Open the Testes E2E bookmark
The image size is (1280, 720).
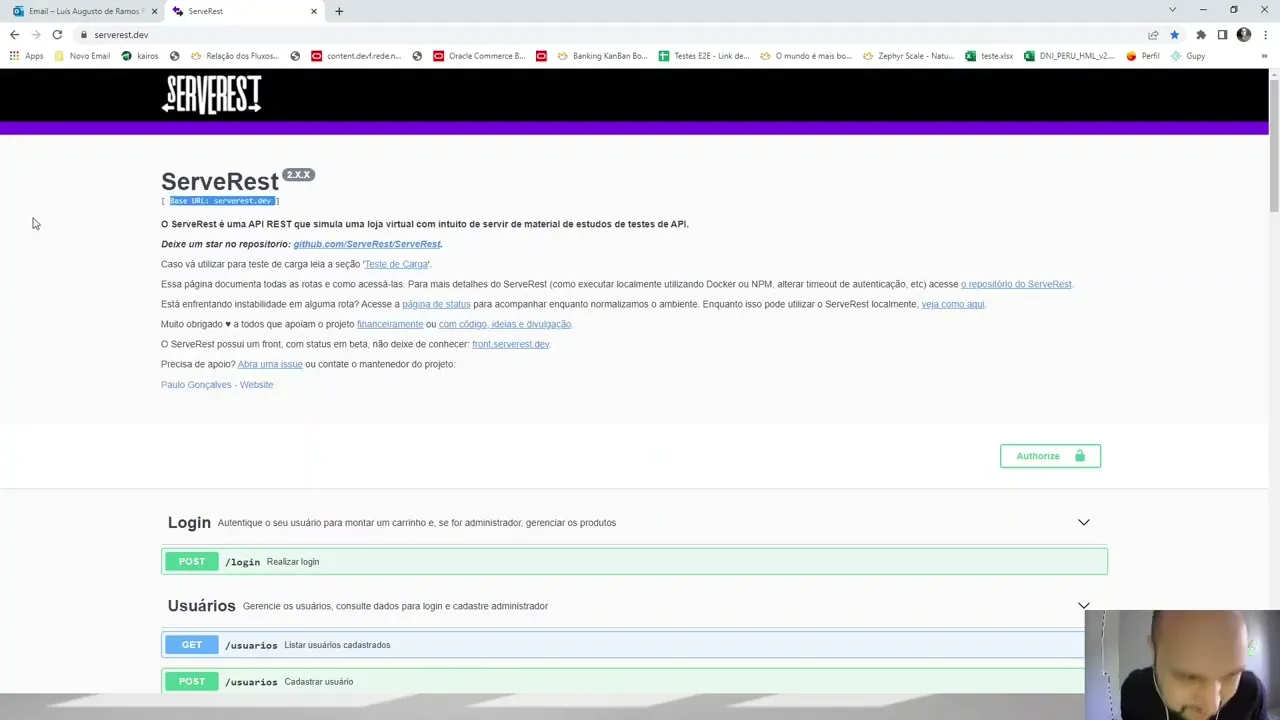coord(704,56)
